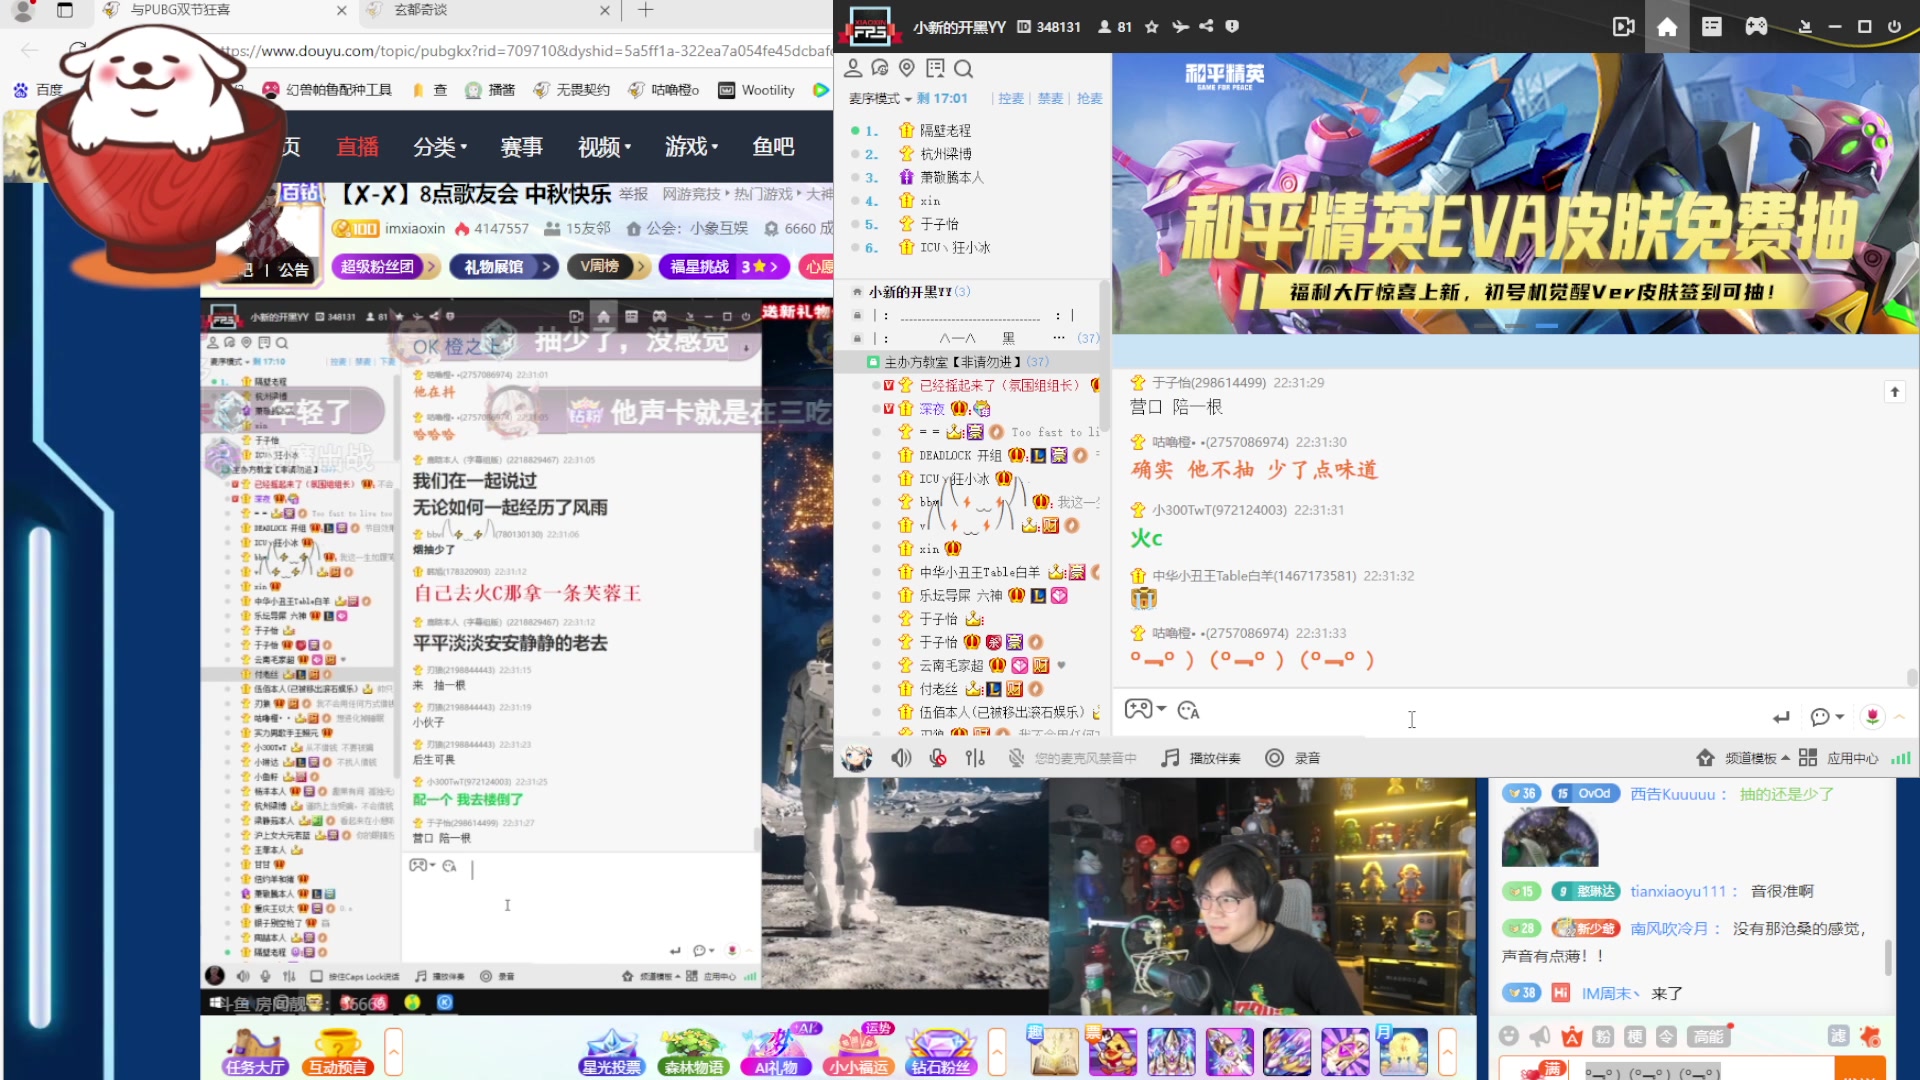Share the YY channel via share icon
The image size is (1920, 1080).
tap(1206, 27)
